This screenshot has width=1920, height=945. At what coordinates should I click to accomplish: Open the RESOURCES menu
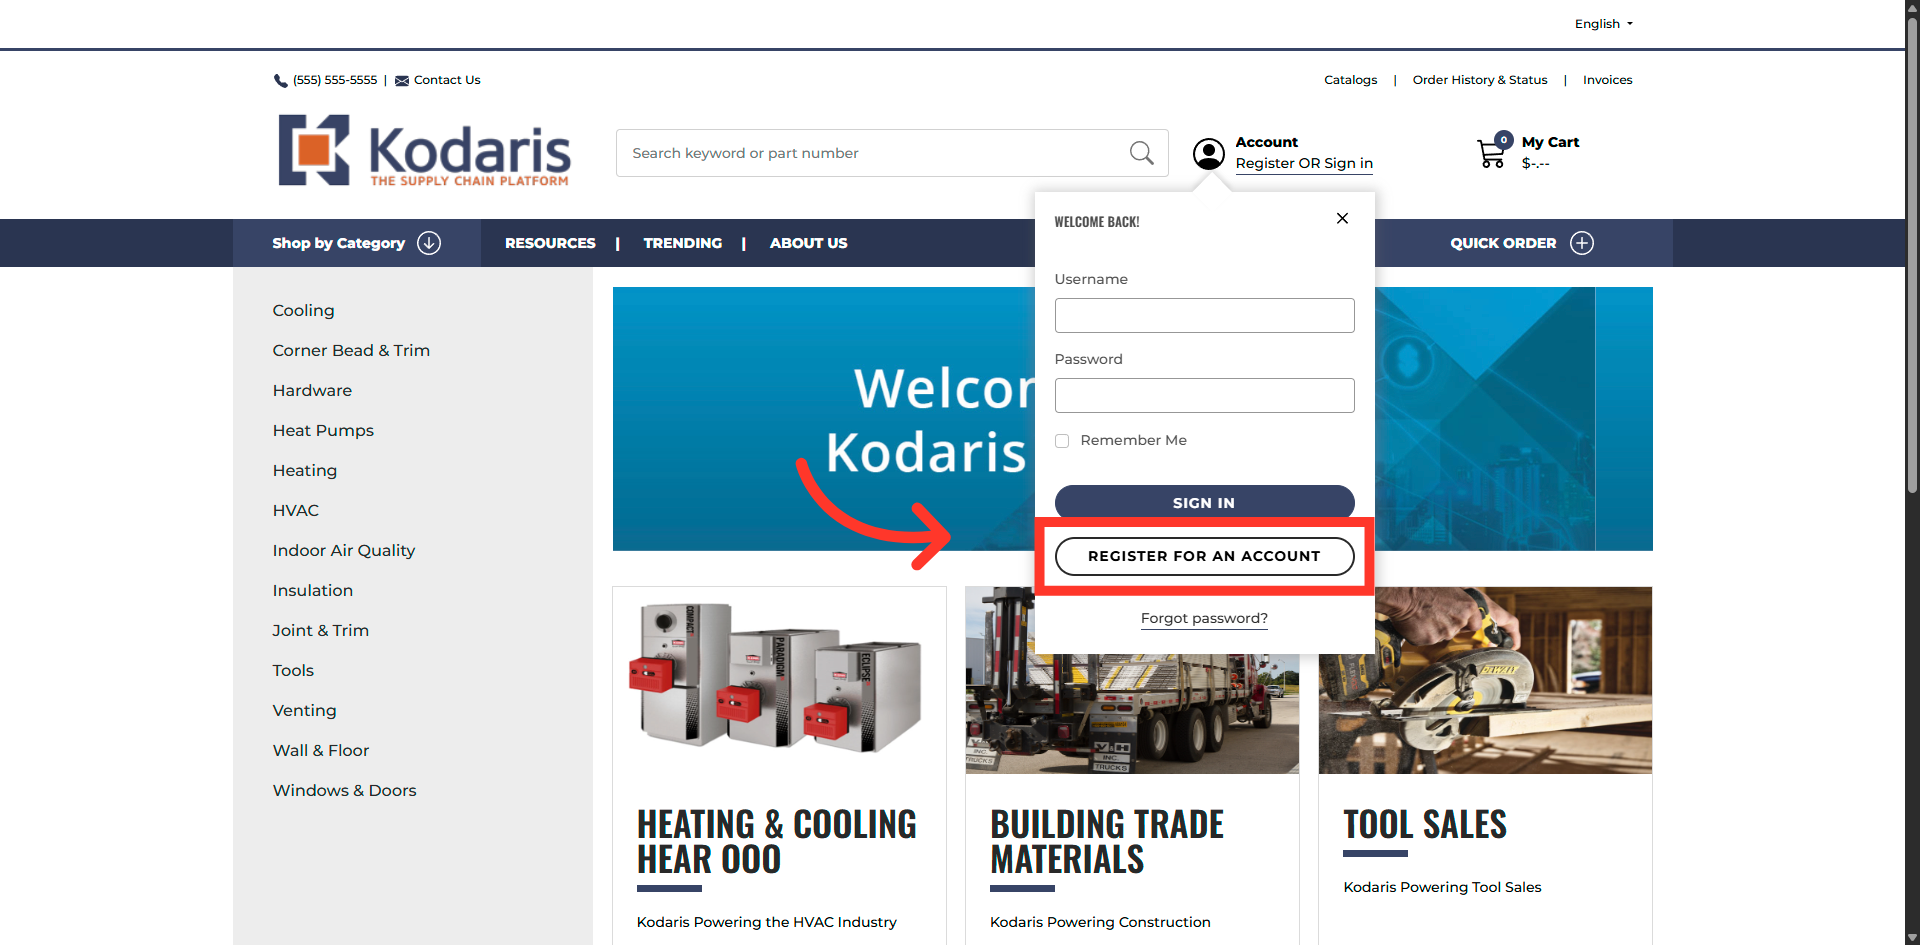[550, 243]
